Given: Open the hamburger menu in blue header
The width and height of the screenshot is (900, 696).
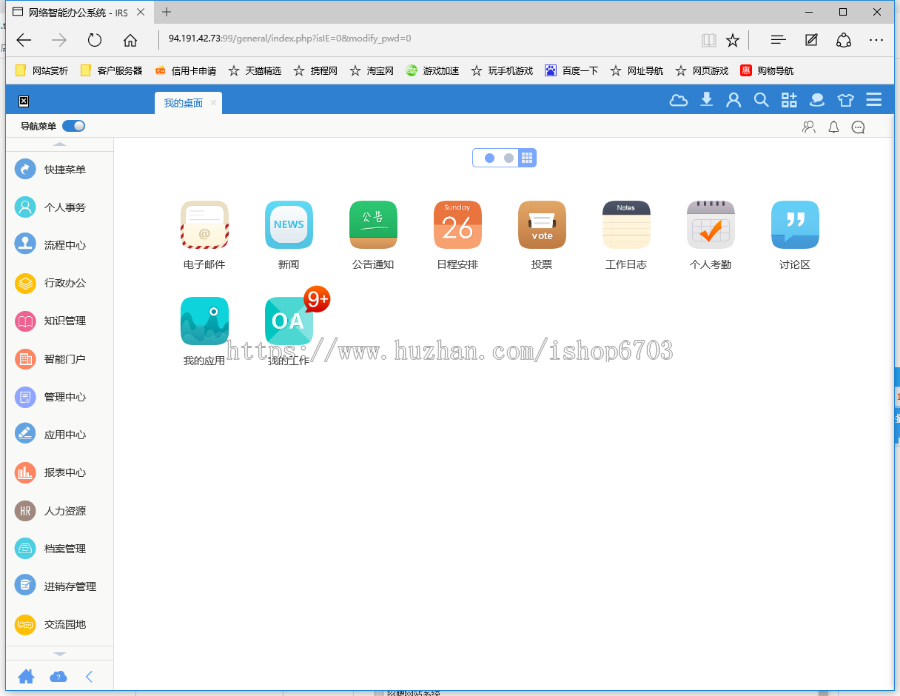Looking at the screenshot, I should (874, 100).
